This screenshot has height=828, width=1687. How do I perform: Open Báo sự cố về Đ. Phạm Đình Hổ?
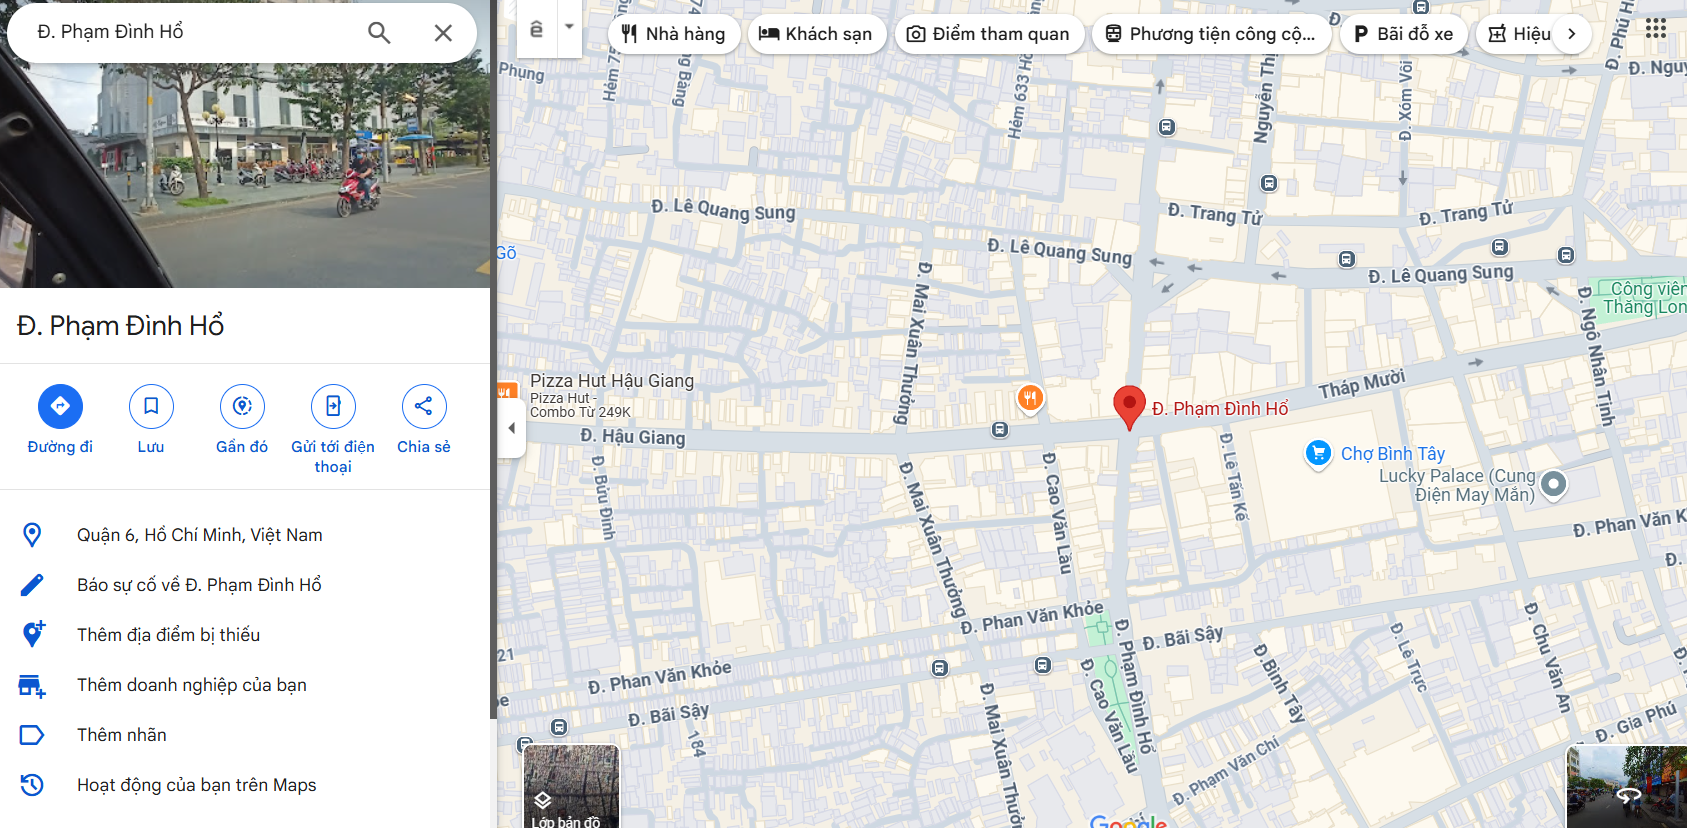(245, 585)
